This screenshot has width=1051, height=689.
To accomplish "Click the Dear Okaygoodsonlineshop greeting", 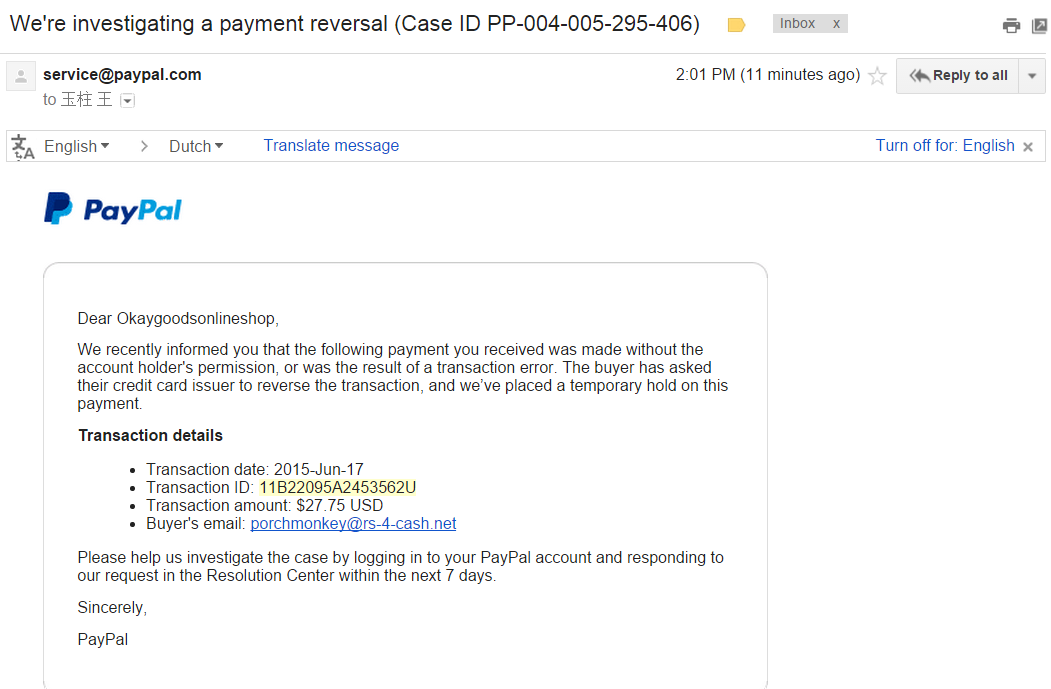I will [178, 318].
